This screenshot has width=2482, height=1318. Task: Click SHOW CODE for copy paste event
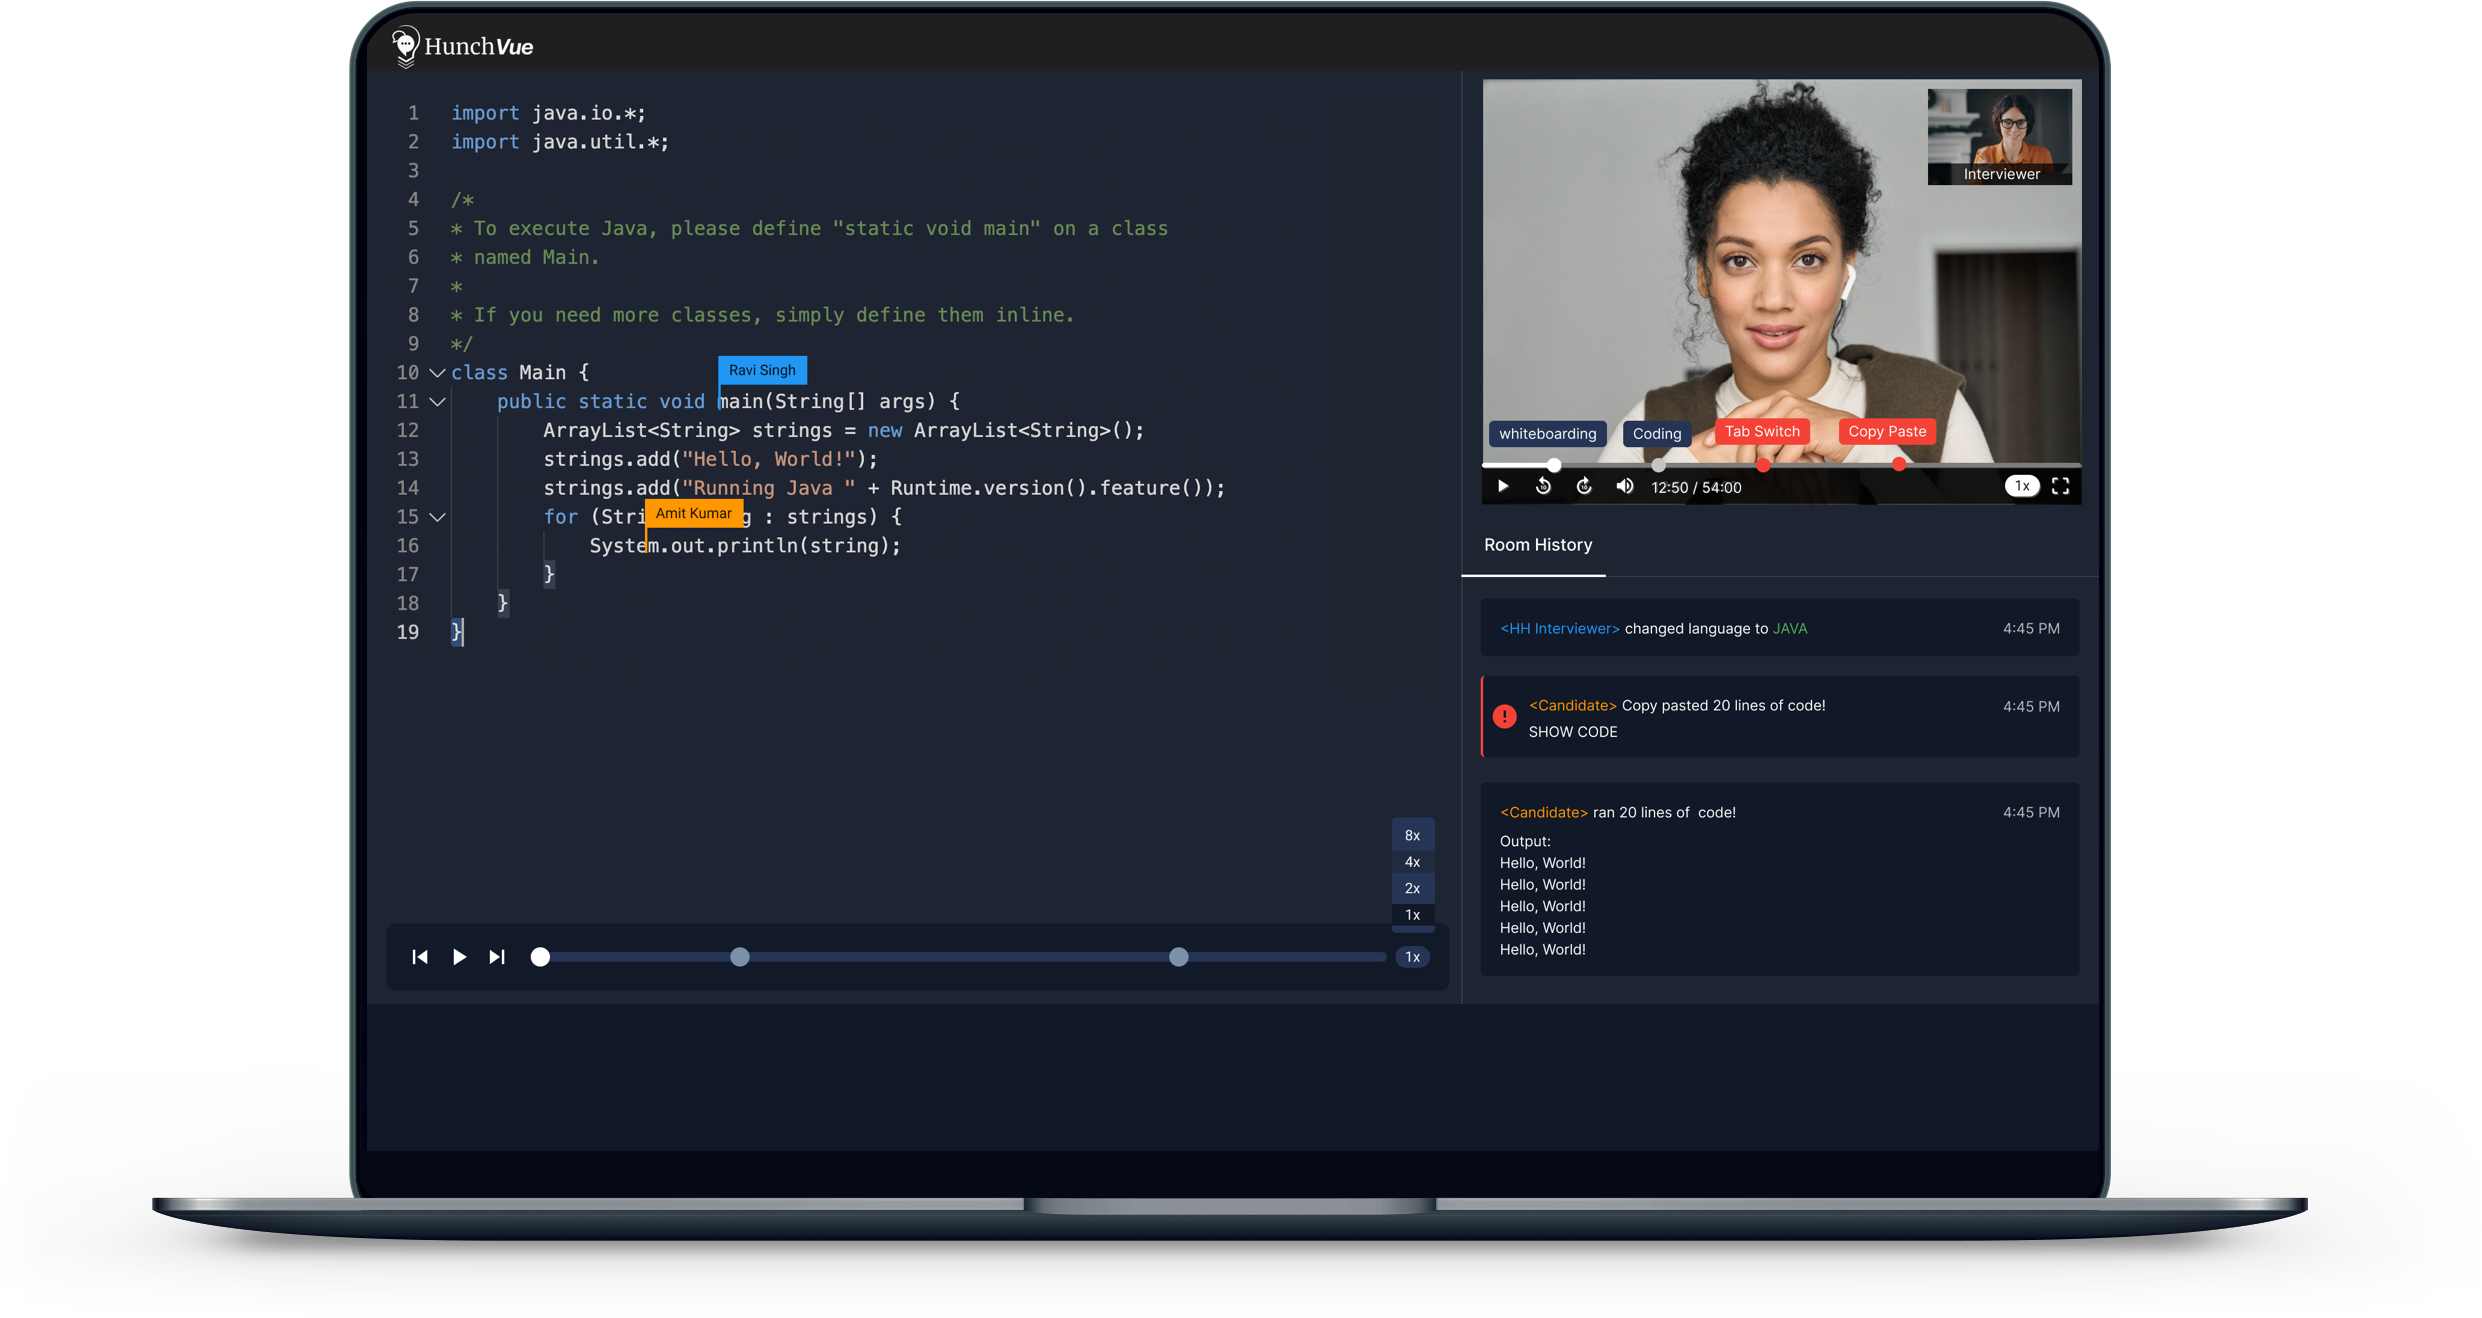(1572, 732)
